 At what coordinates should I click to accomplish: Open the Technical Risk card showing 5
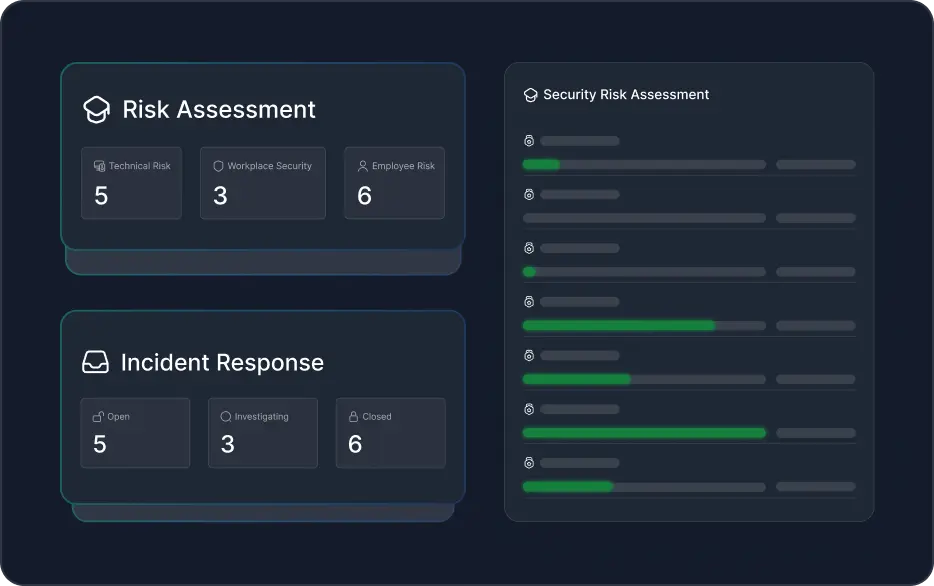(x=131, y=183)
